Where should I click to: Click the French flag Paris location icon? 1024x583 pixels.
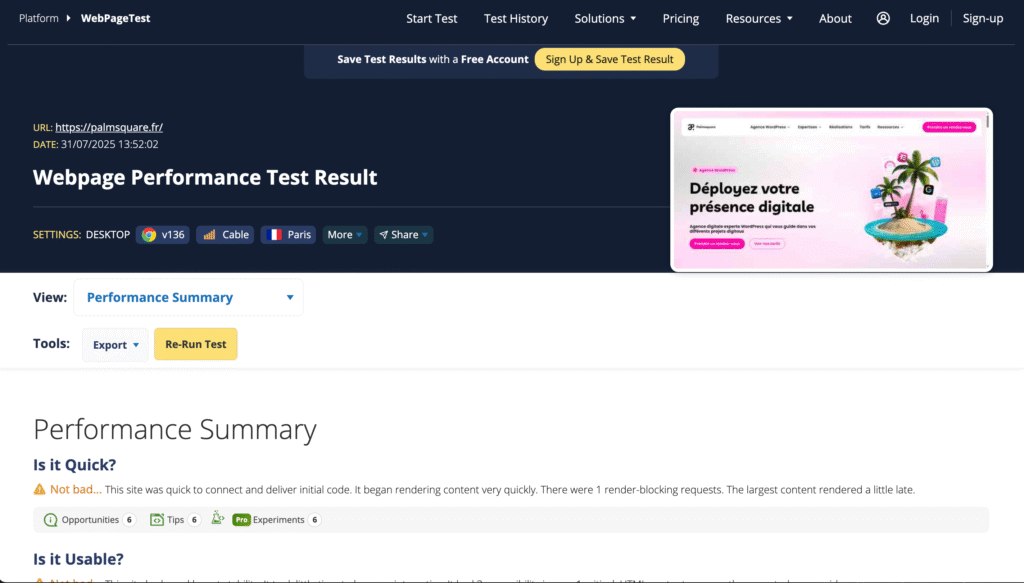(273, 235)
